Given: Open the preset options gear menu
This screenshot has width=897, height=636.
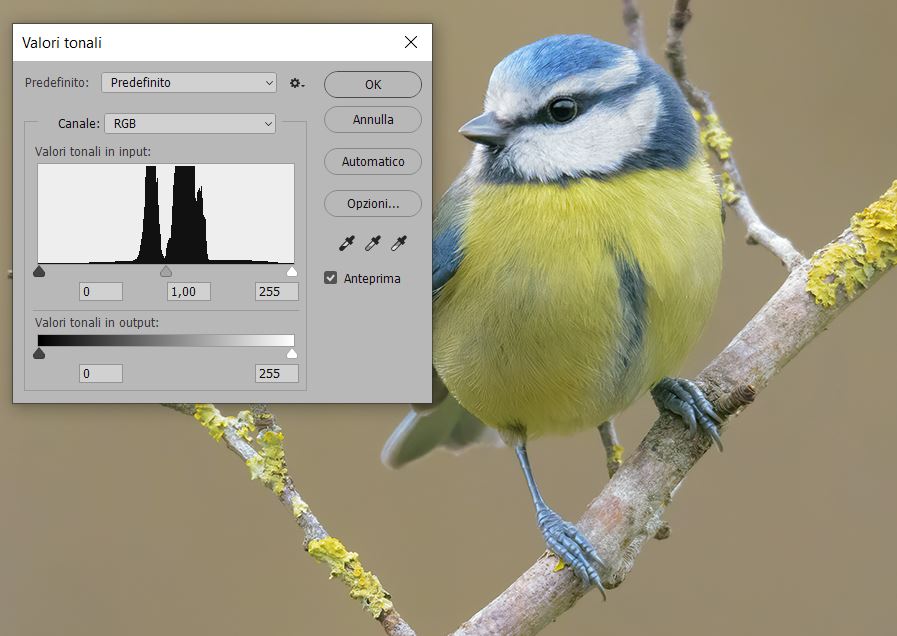Looking at the screenshot, I should point(297,83).
